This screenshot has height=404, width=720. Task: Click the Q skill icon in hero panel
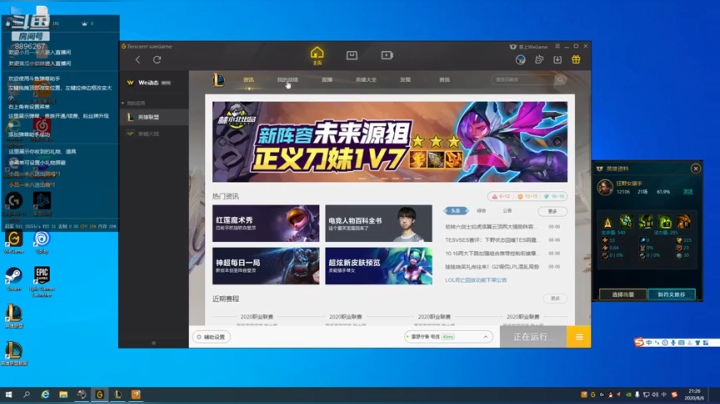[x=626, y=222]
